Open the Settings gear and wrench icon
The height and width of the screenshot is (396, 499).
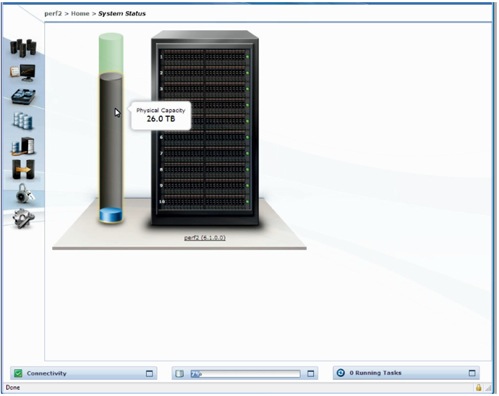23,218
